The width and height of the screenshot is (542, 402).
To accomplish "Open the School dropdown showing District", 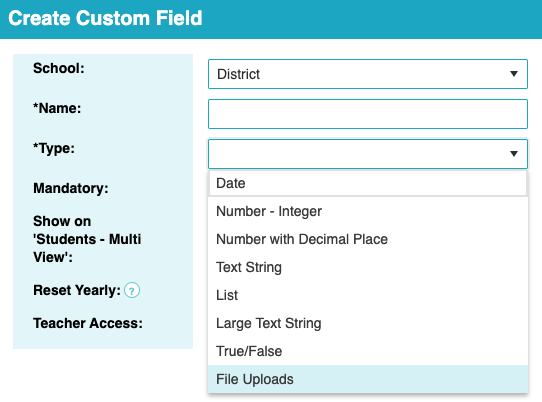I will 368,74.
